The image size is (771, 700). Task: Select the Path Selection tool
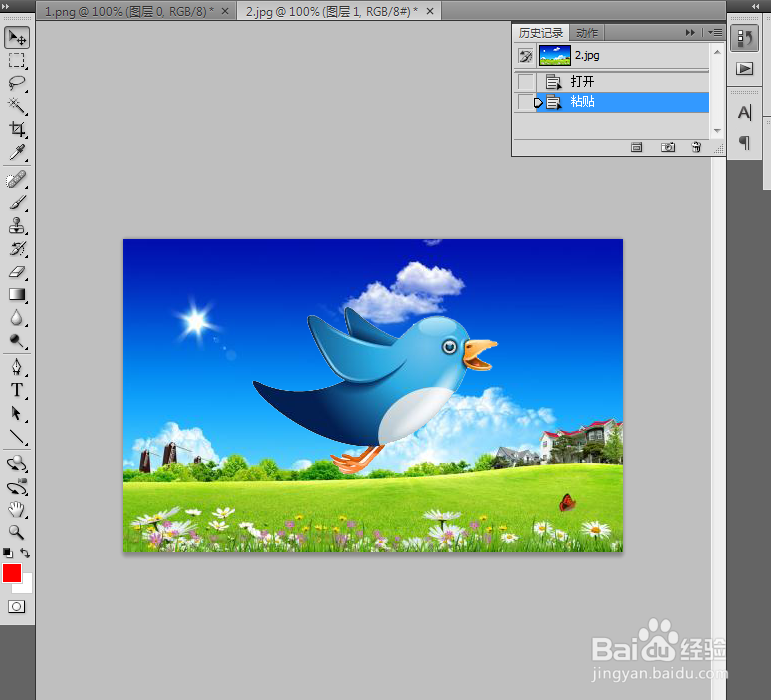(x=17, y=413)
